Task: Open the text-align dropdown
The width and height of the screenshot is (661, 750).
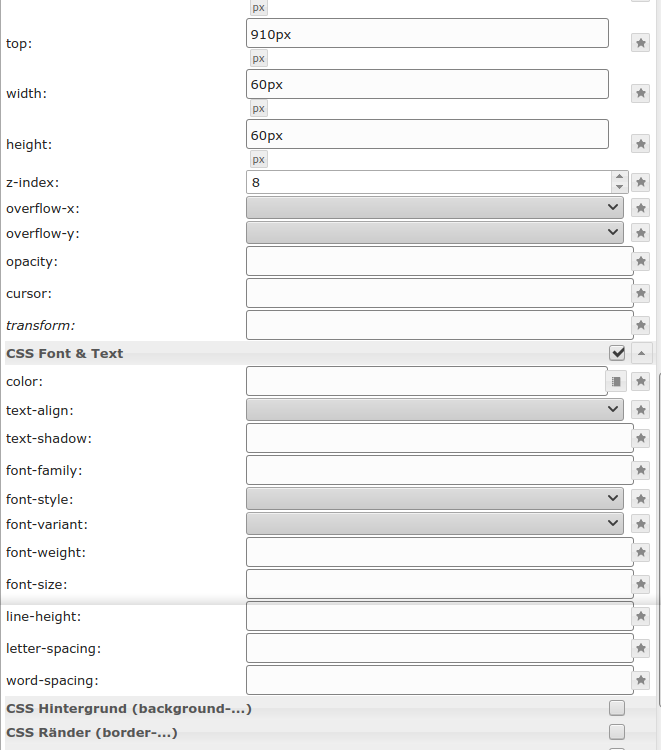Action: (434, 409)
